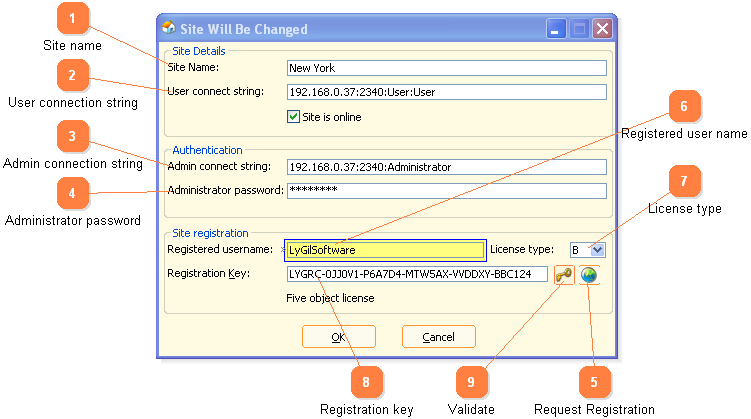Click the Registered username: label
The height and width of the screenshot is (419, 751).
(220, 249)
